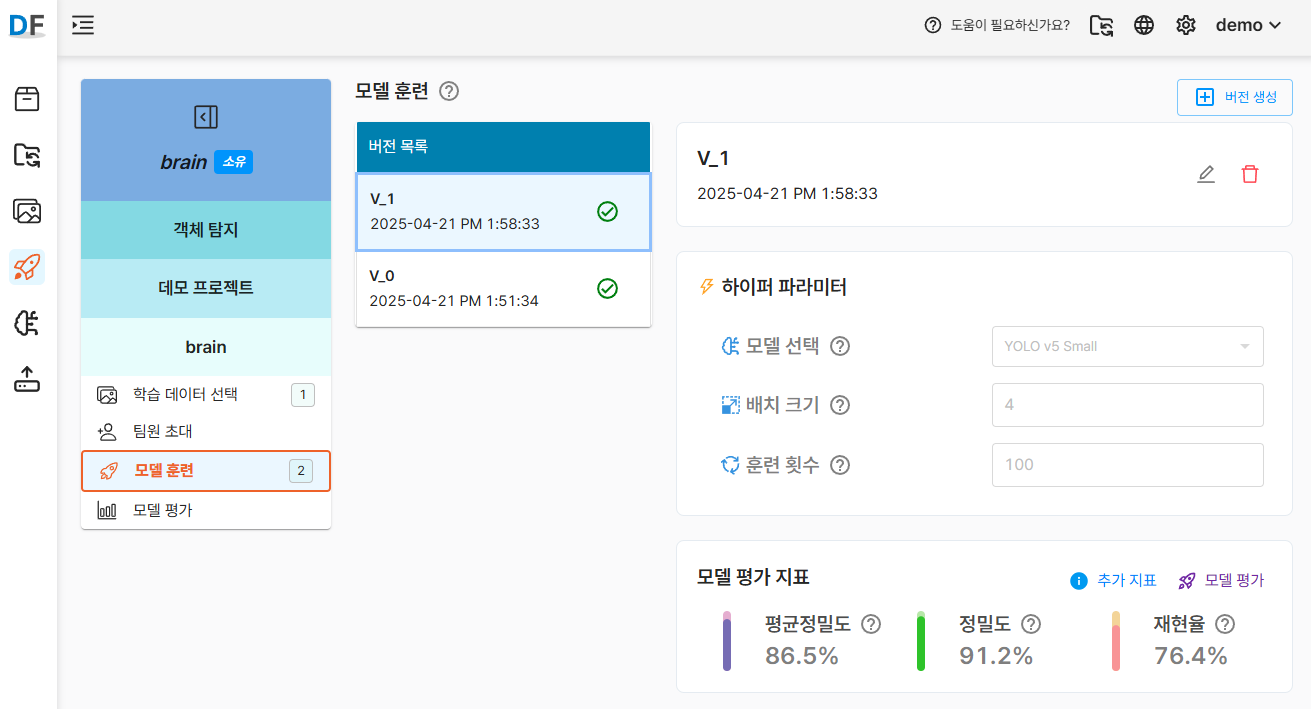Select 모델 평가 menu item

(x=205, y=510)
